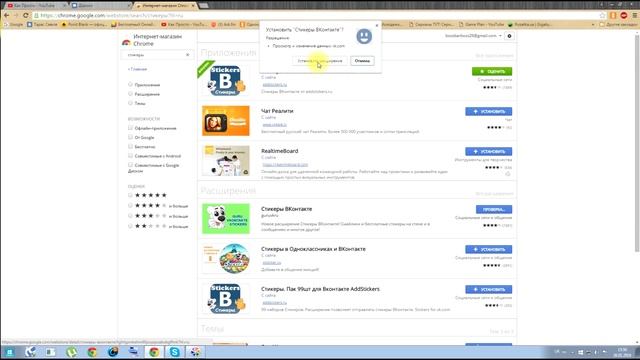Select the Интернет-магазин Chrome tab
Screen dimensions: 640x360
point(165,5)
